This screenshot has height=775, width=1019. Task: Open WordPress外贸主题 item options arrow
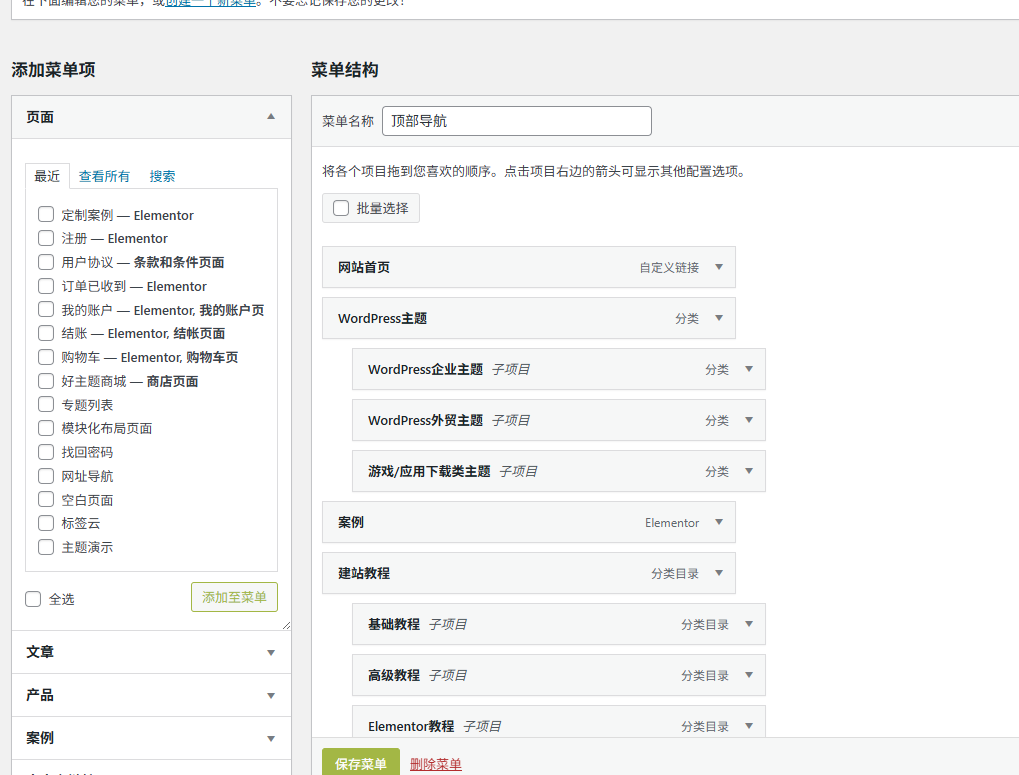(x=749, y=420)
